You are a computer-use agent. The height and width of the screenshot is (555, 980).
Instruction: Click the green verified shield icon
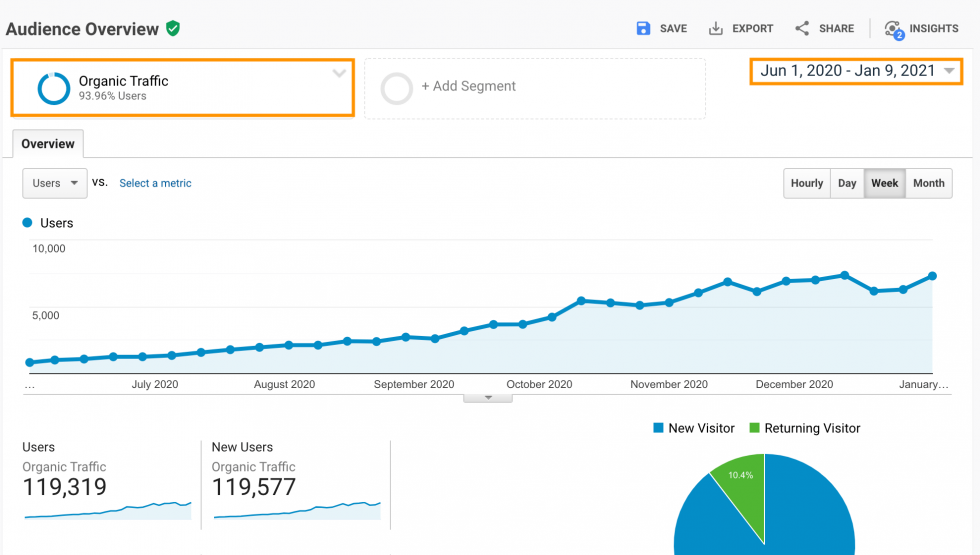pos(173,28)
